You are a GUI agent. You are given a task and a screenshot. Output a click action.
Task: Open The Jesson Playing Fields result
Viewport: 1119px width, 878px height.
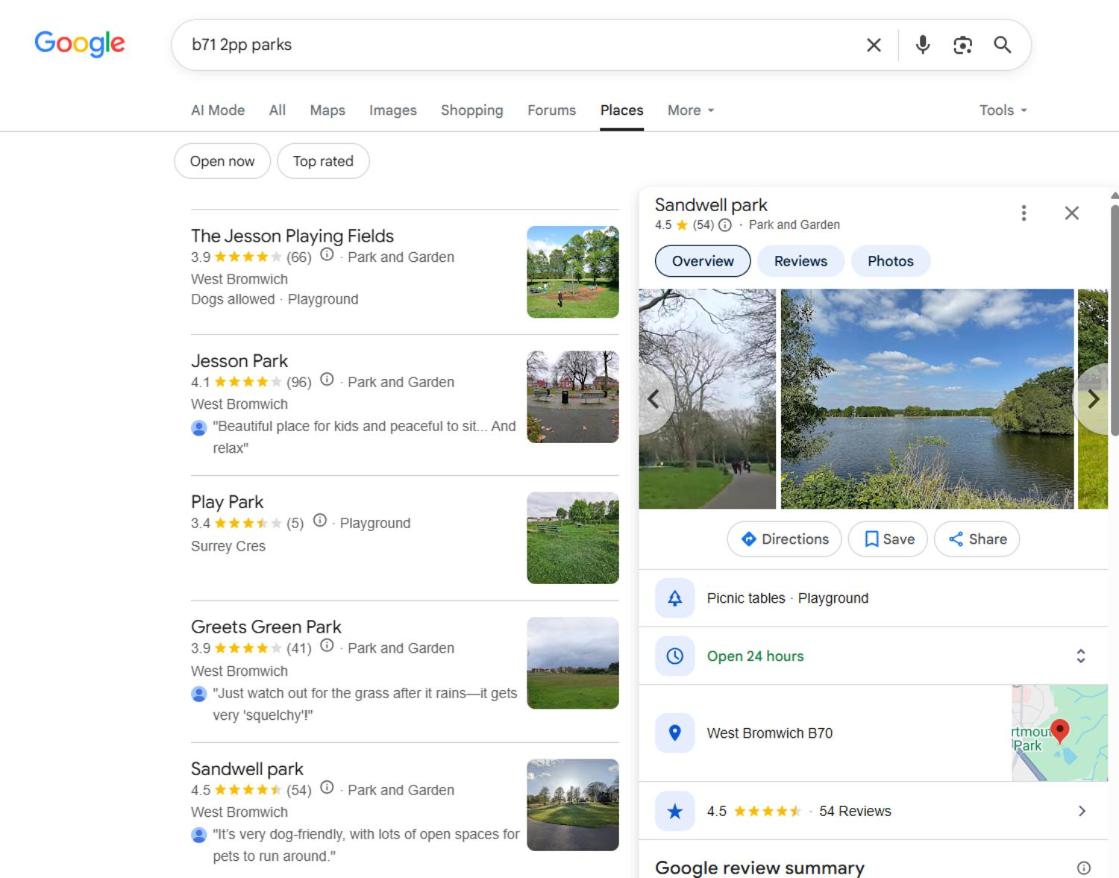pyautogui.click(x=292, y=236)
